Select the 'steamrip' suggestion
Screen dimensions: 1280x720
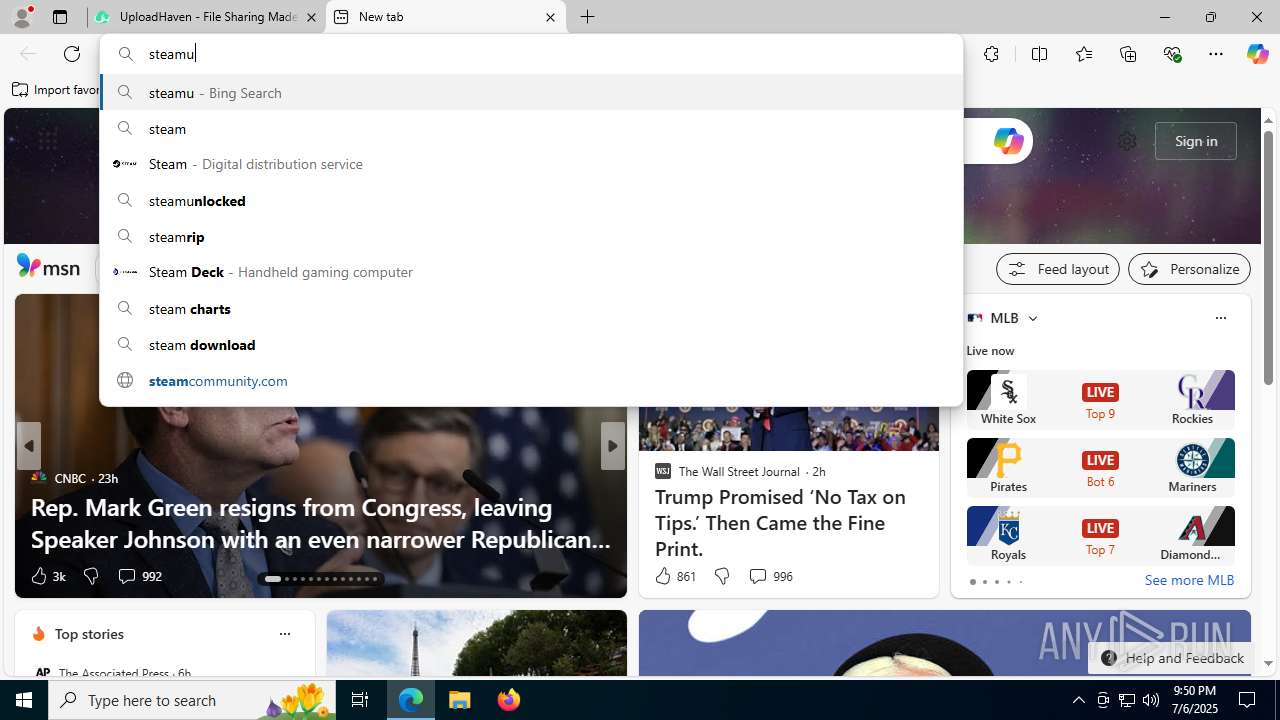click(531, 237)
